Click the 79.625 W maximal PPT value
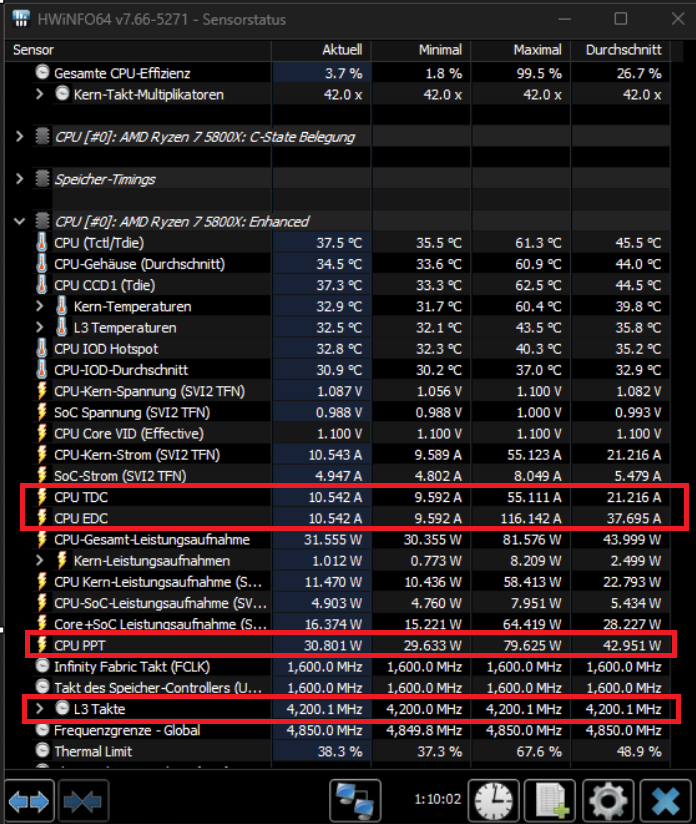 point(533,645)
